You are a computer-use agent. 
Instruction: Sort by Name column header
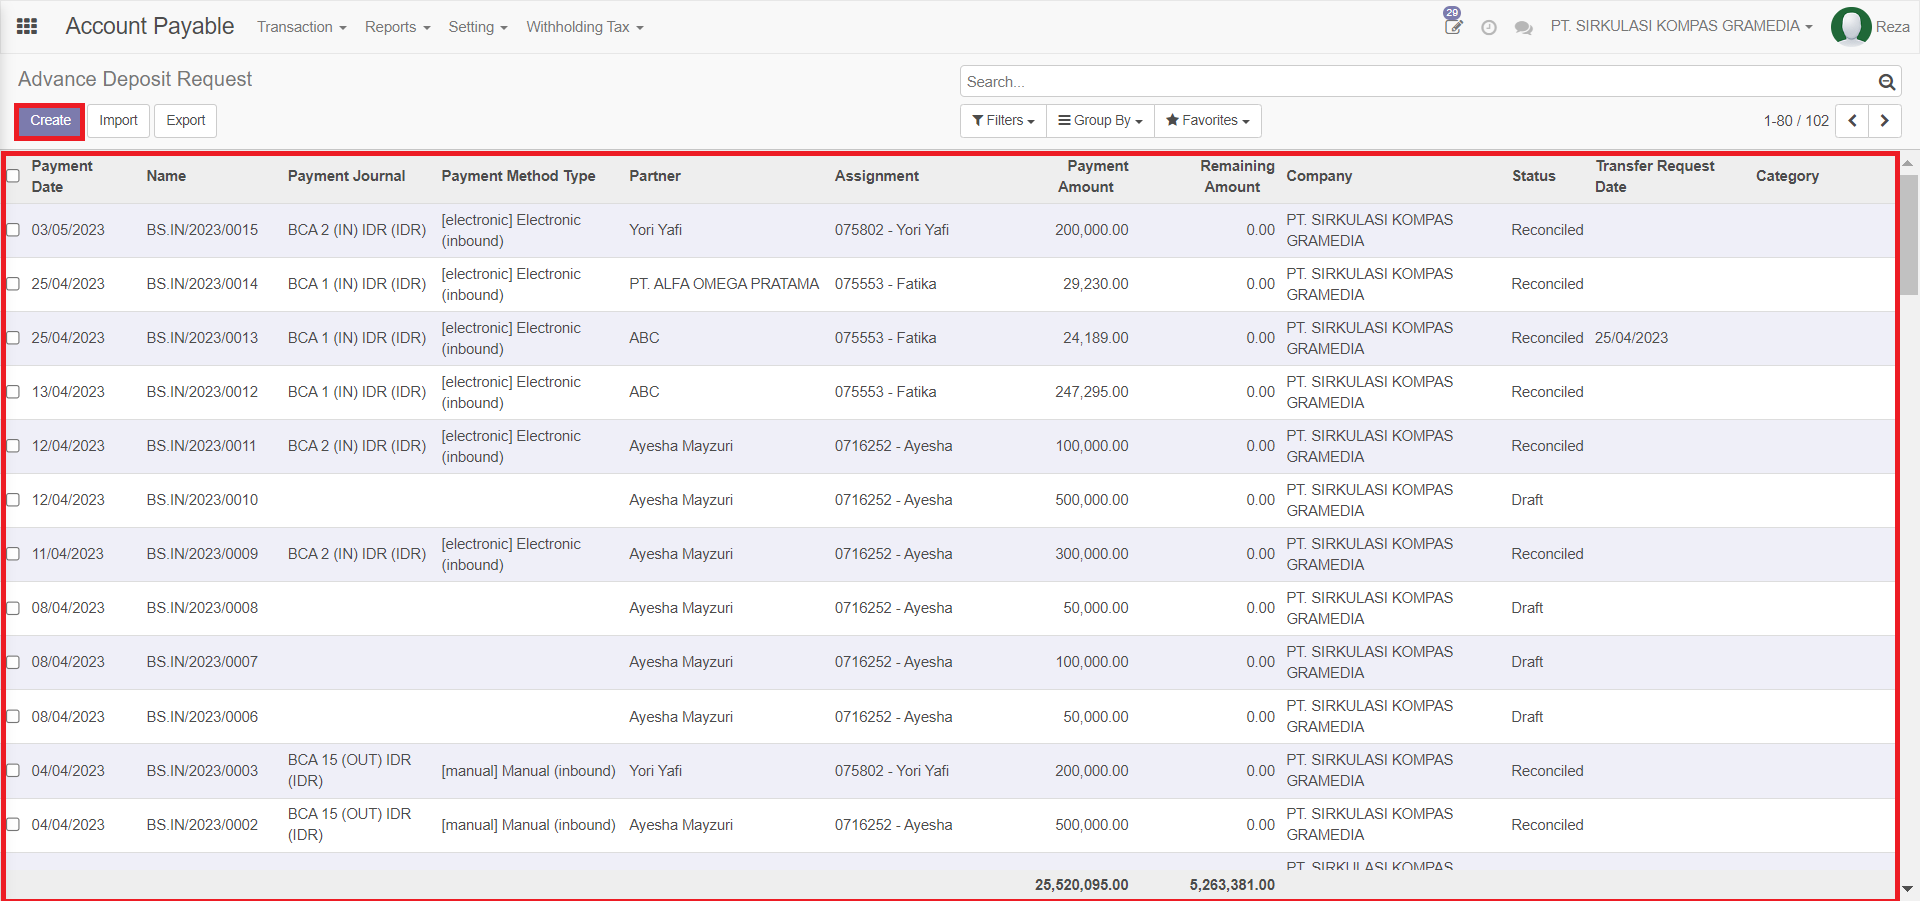166,176
